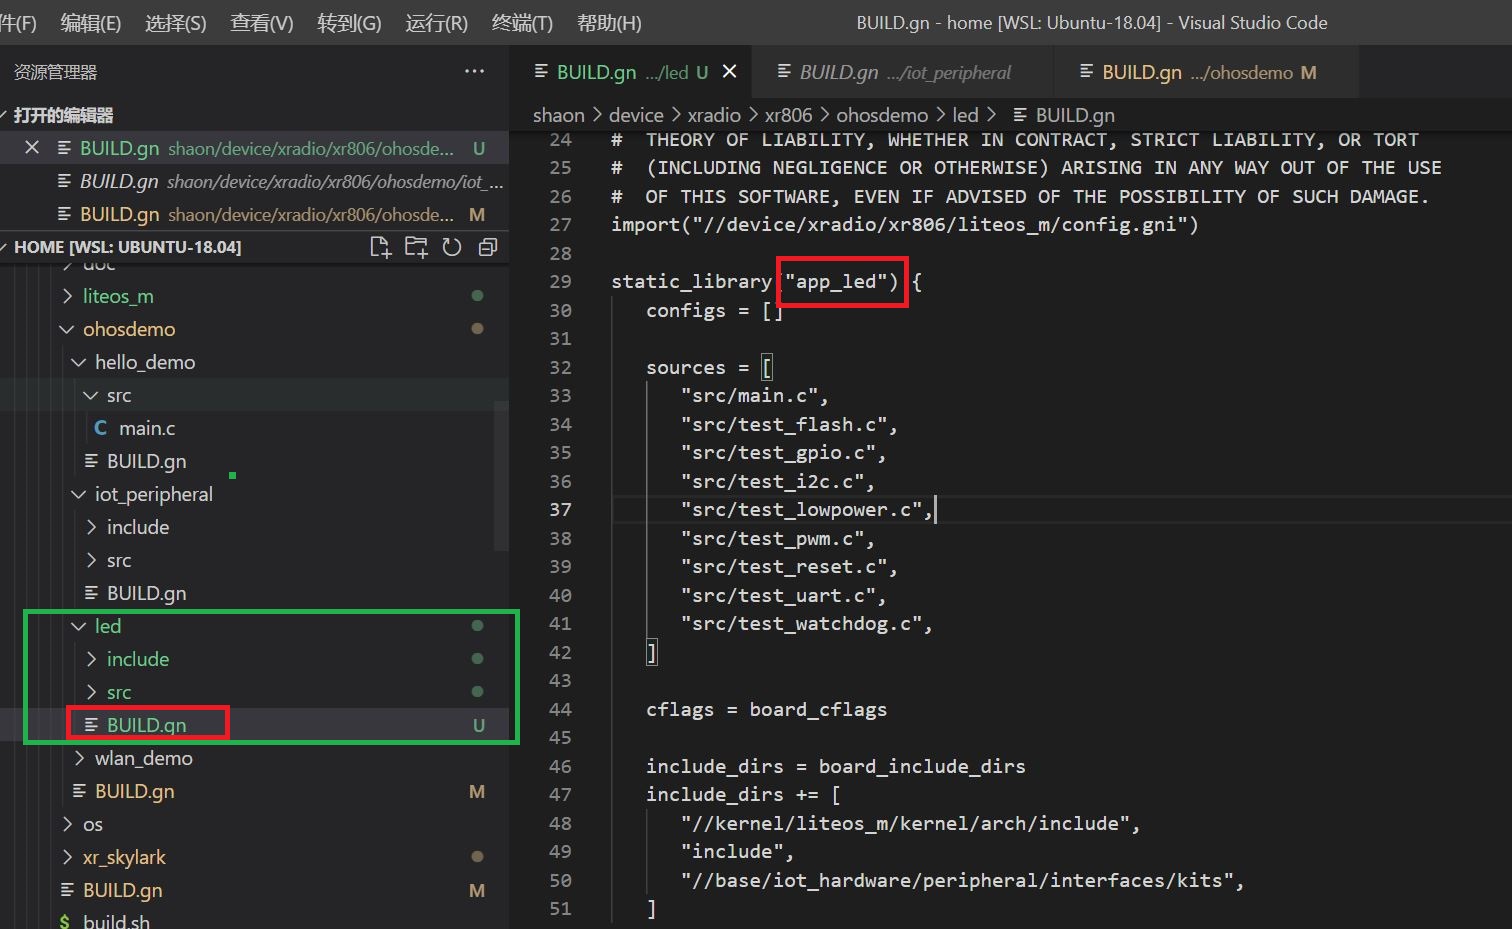Collapse the led folder
1512x929 pixels.
coord(79,626)
